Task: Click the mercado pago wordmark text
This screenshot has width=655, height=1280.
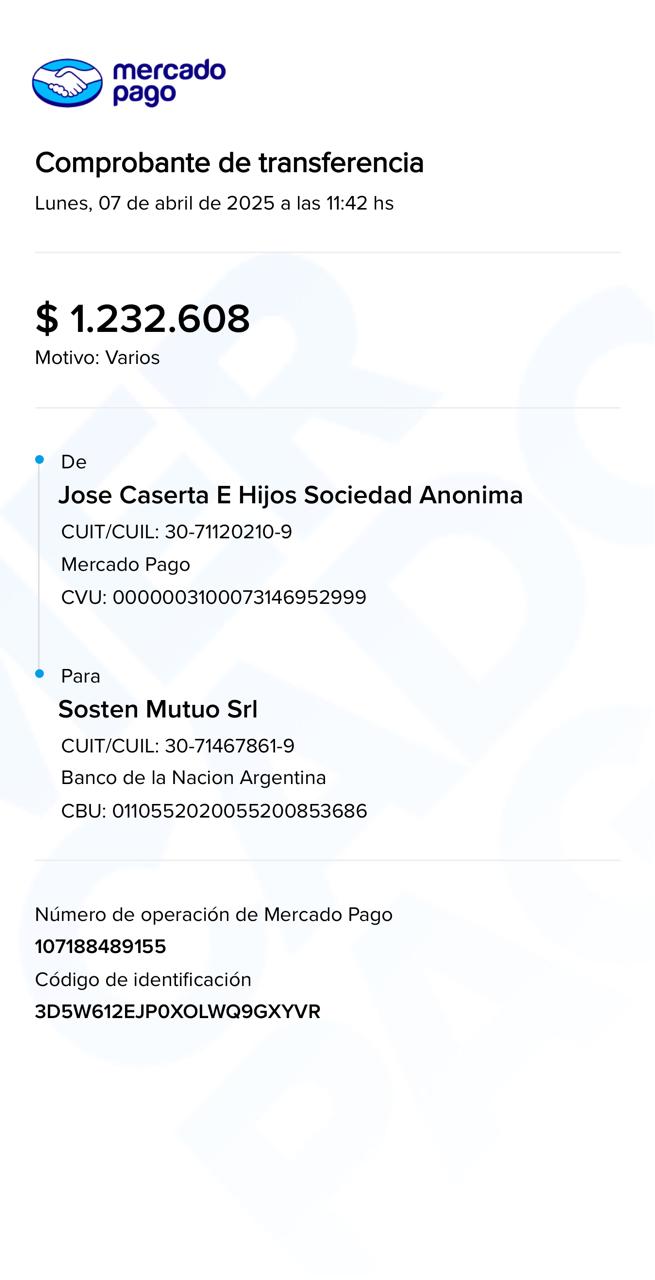Action: click(x=169, y=82)
